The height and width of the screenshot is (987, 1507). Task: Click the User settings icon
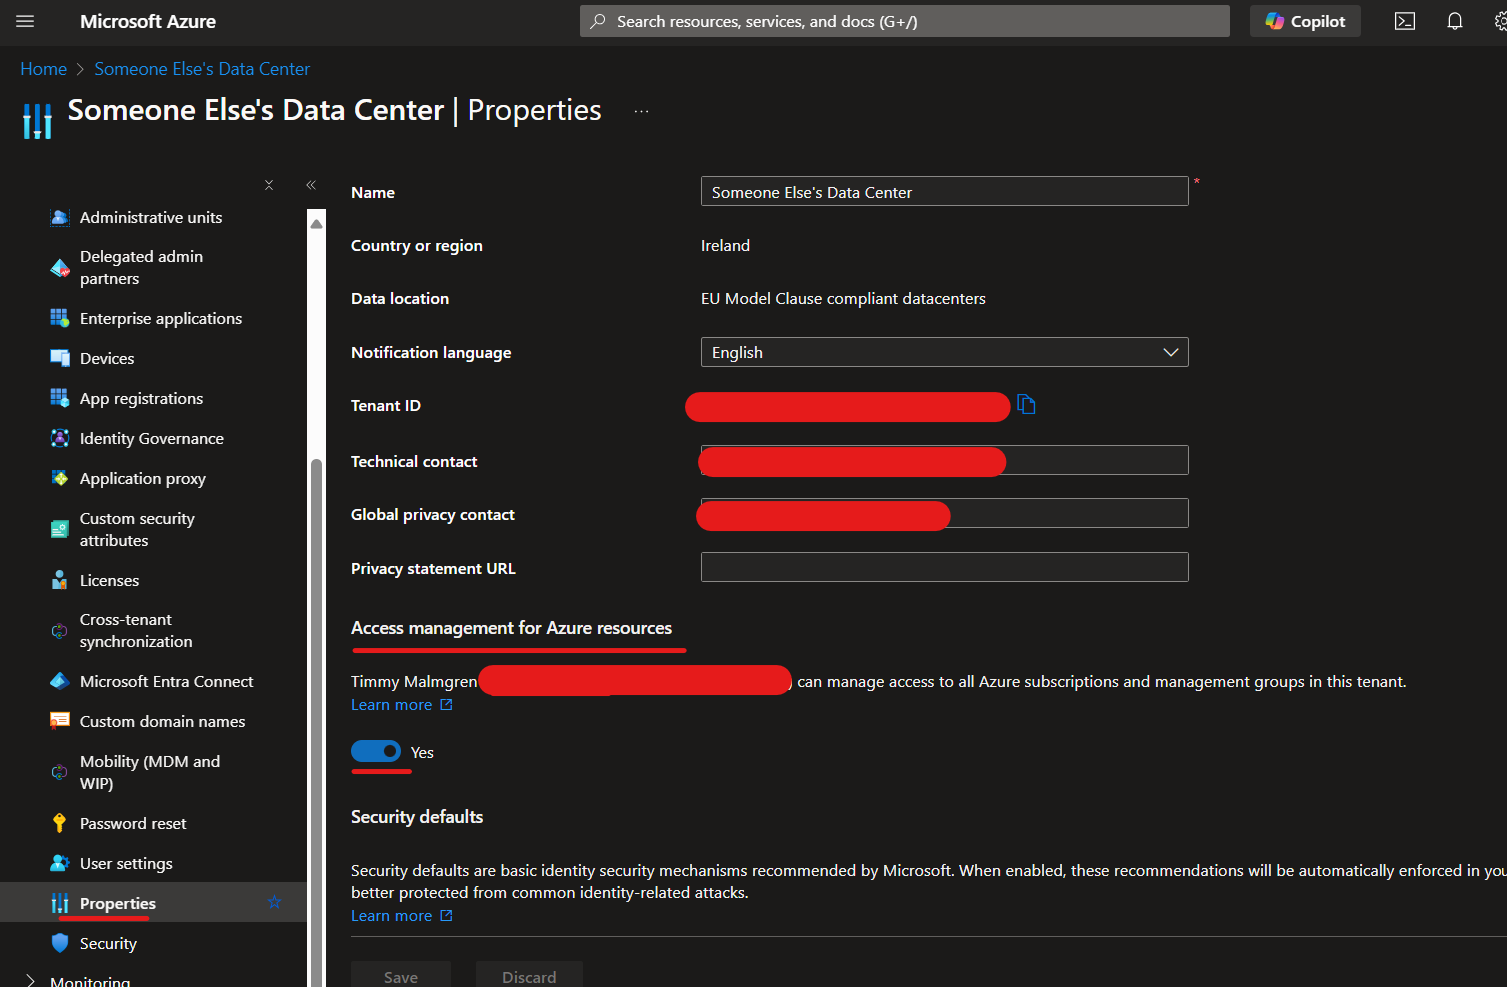click(60, 863)
